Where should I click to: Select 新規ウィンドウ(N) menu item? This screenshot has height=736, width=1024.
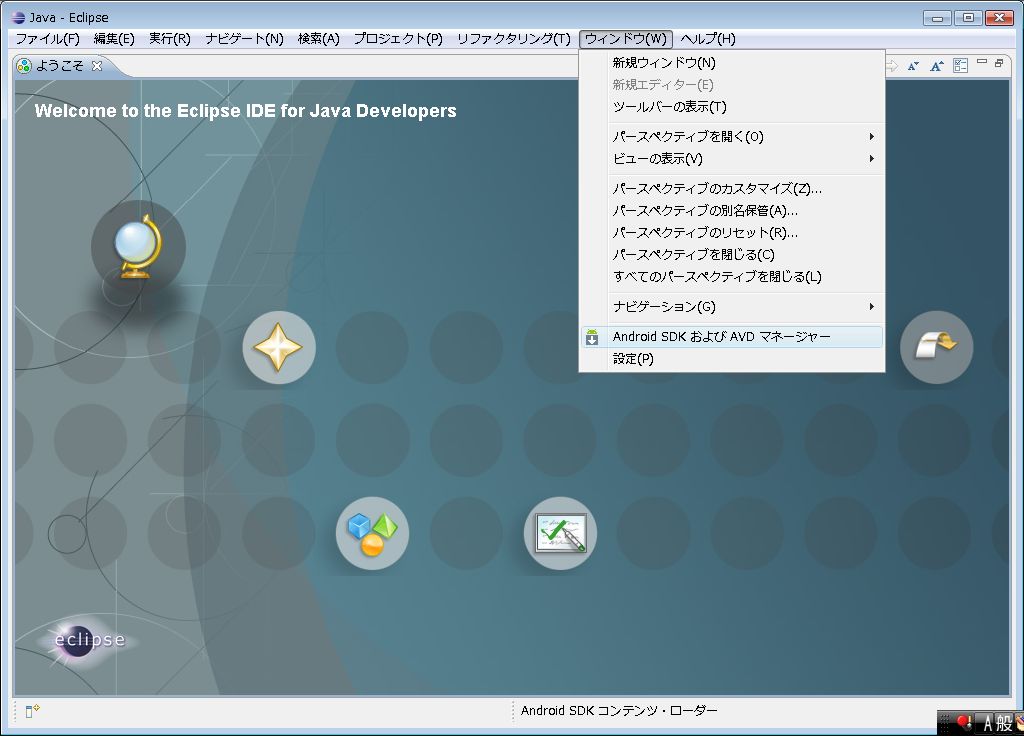[x=732, y=63]
